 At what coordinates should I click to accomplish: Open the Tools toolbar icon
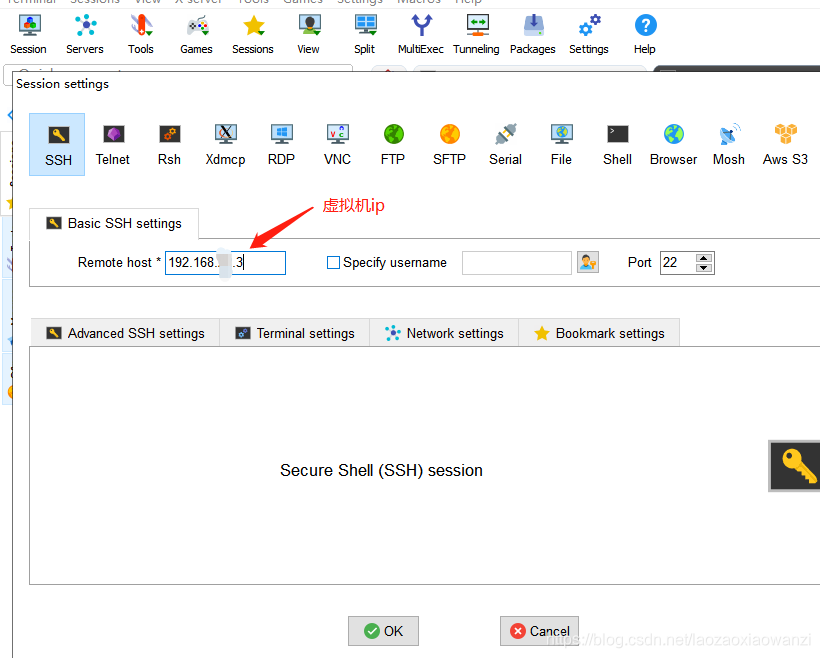[x=141, y=35]
